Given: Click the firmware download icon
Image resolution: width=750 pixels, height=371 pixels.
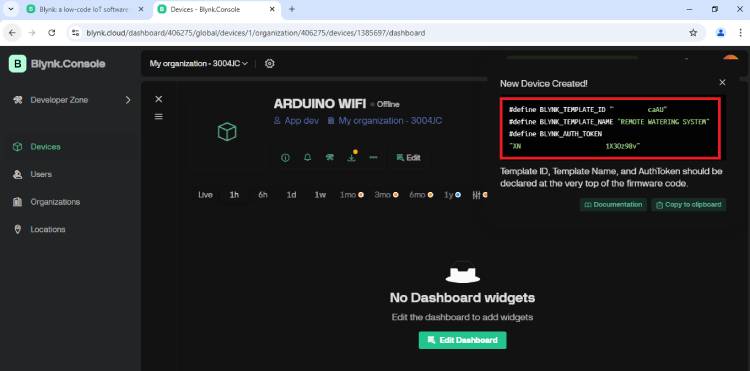Looking at the screenshot, I should click(352, 157).
